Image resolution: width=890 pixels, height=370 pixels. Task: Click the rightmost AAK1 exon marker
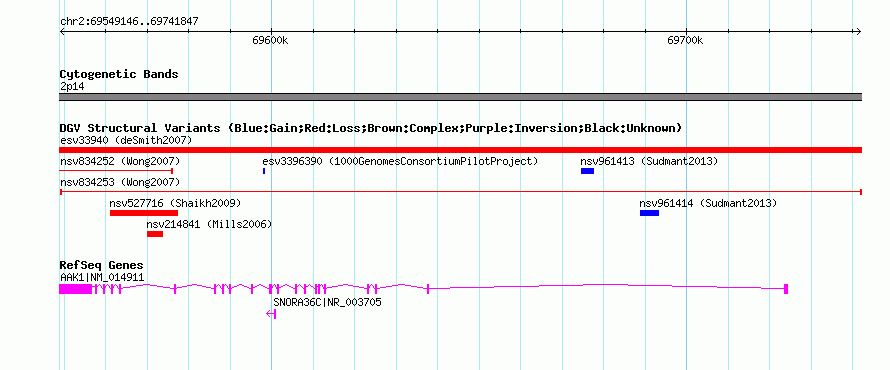(x=786, y=289)
